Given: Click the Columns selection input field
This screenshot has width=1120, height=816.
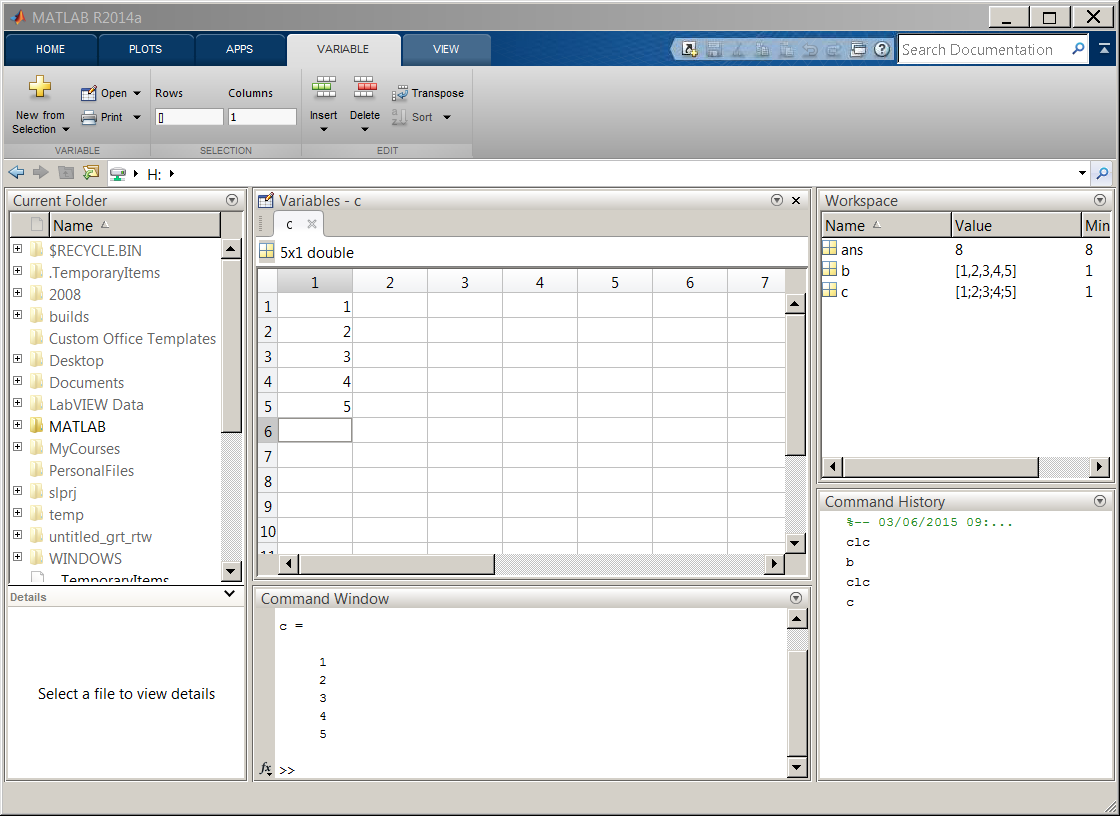Looking at the screenshot, I should coord(262,117).
